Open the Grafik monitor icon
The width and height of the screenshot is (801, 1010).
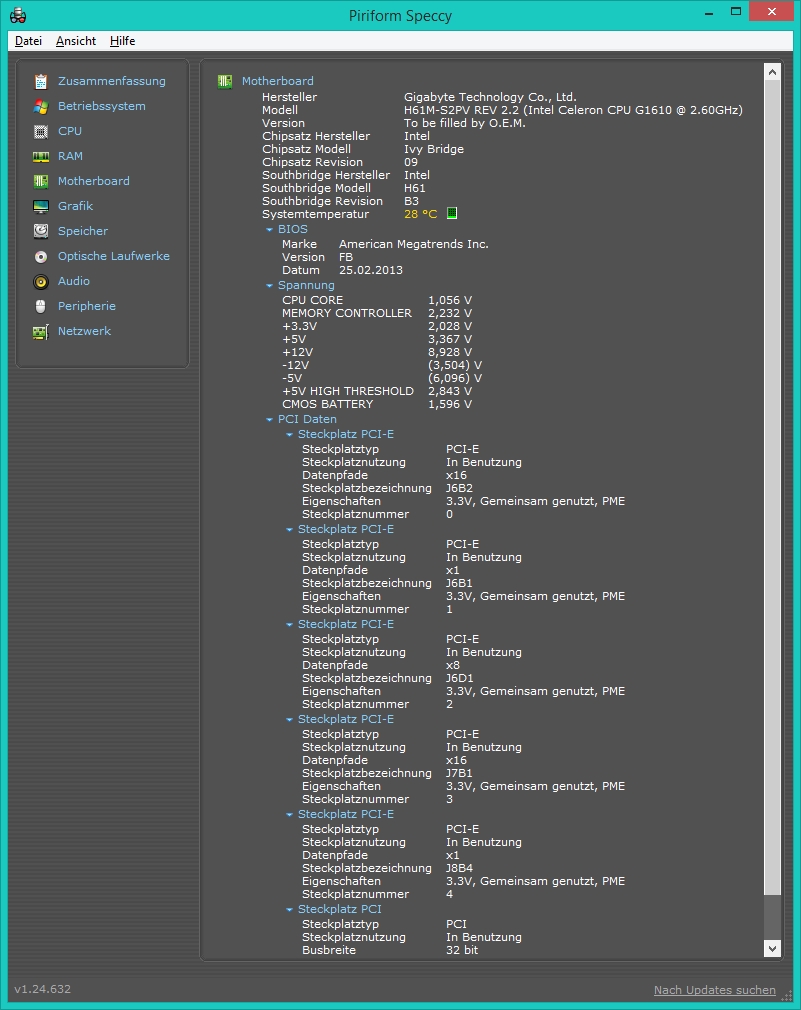pos(41,206)
